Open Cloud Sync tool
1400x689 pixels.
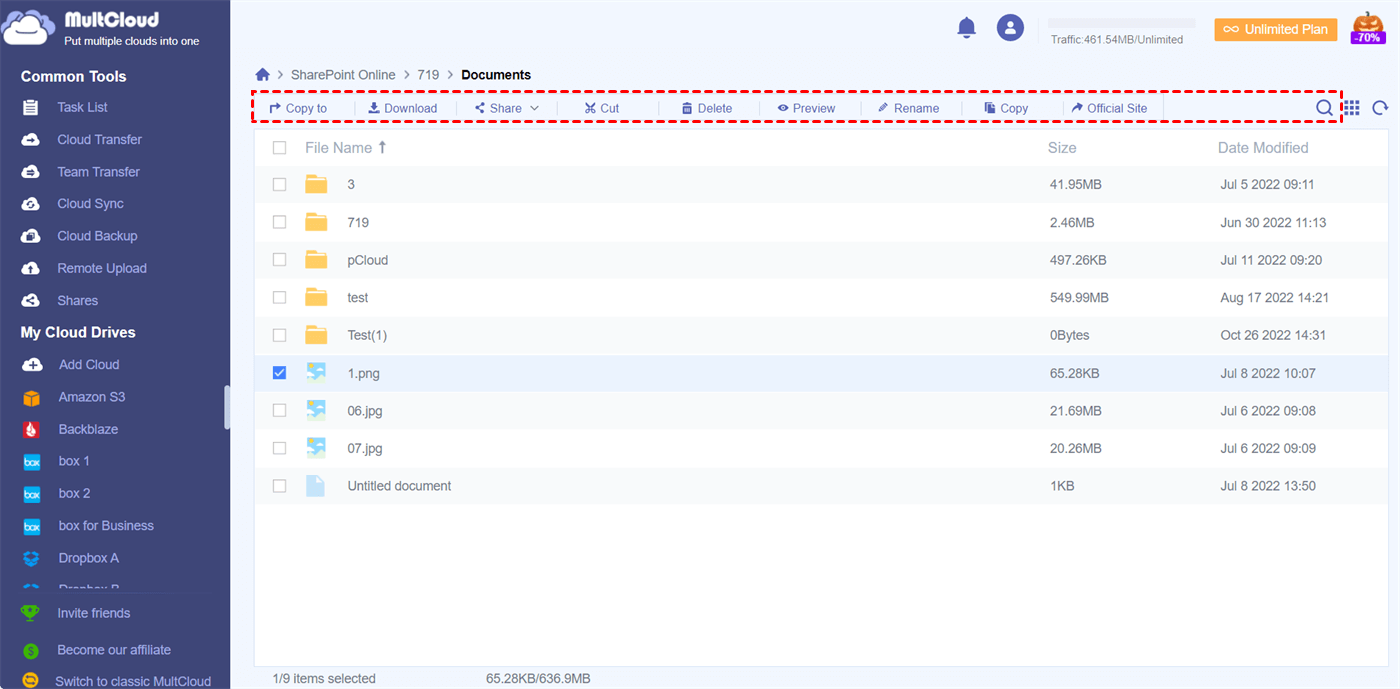coord(90,204)
